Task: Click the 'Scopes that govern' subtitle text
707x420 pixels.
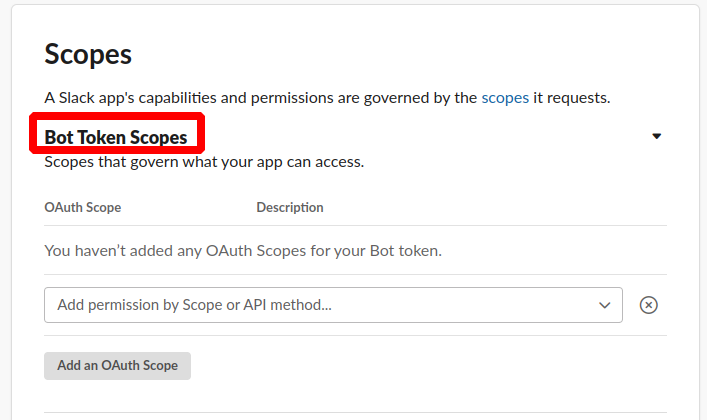Action: (x=204, y=162)
